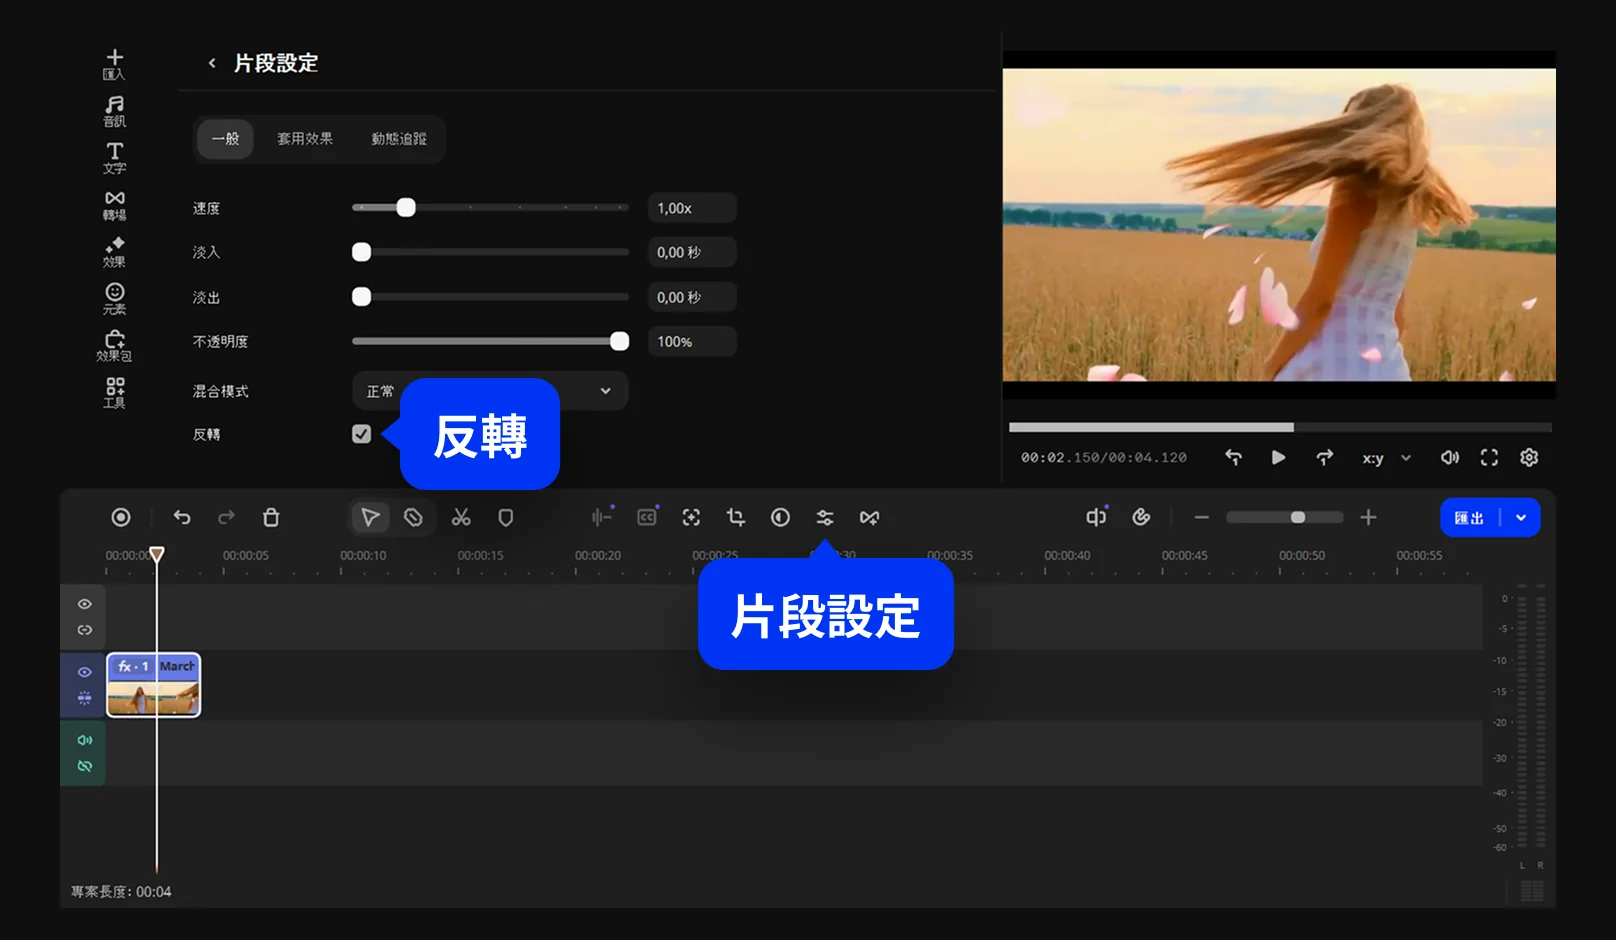The height and width of the screenshot is (940, 1616).
Task: Open the export options dropdown arrow
Action: [x=1521, y=518]
